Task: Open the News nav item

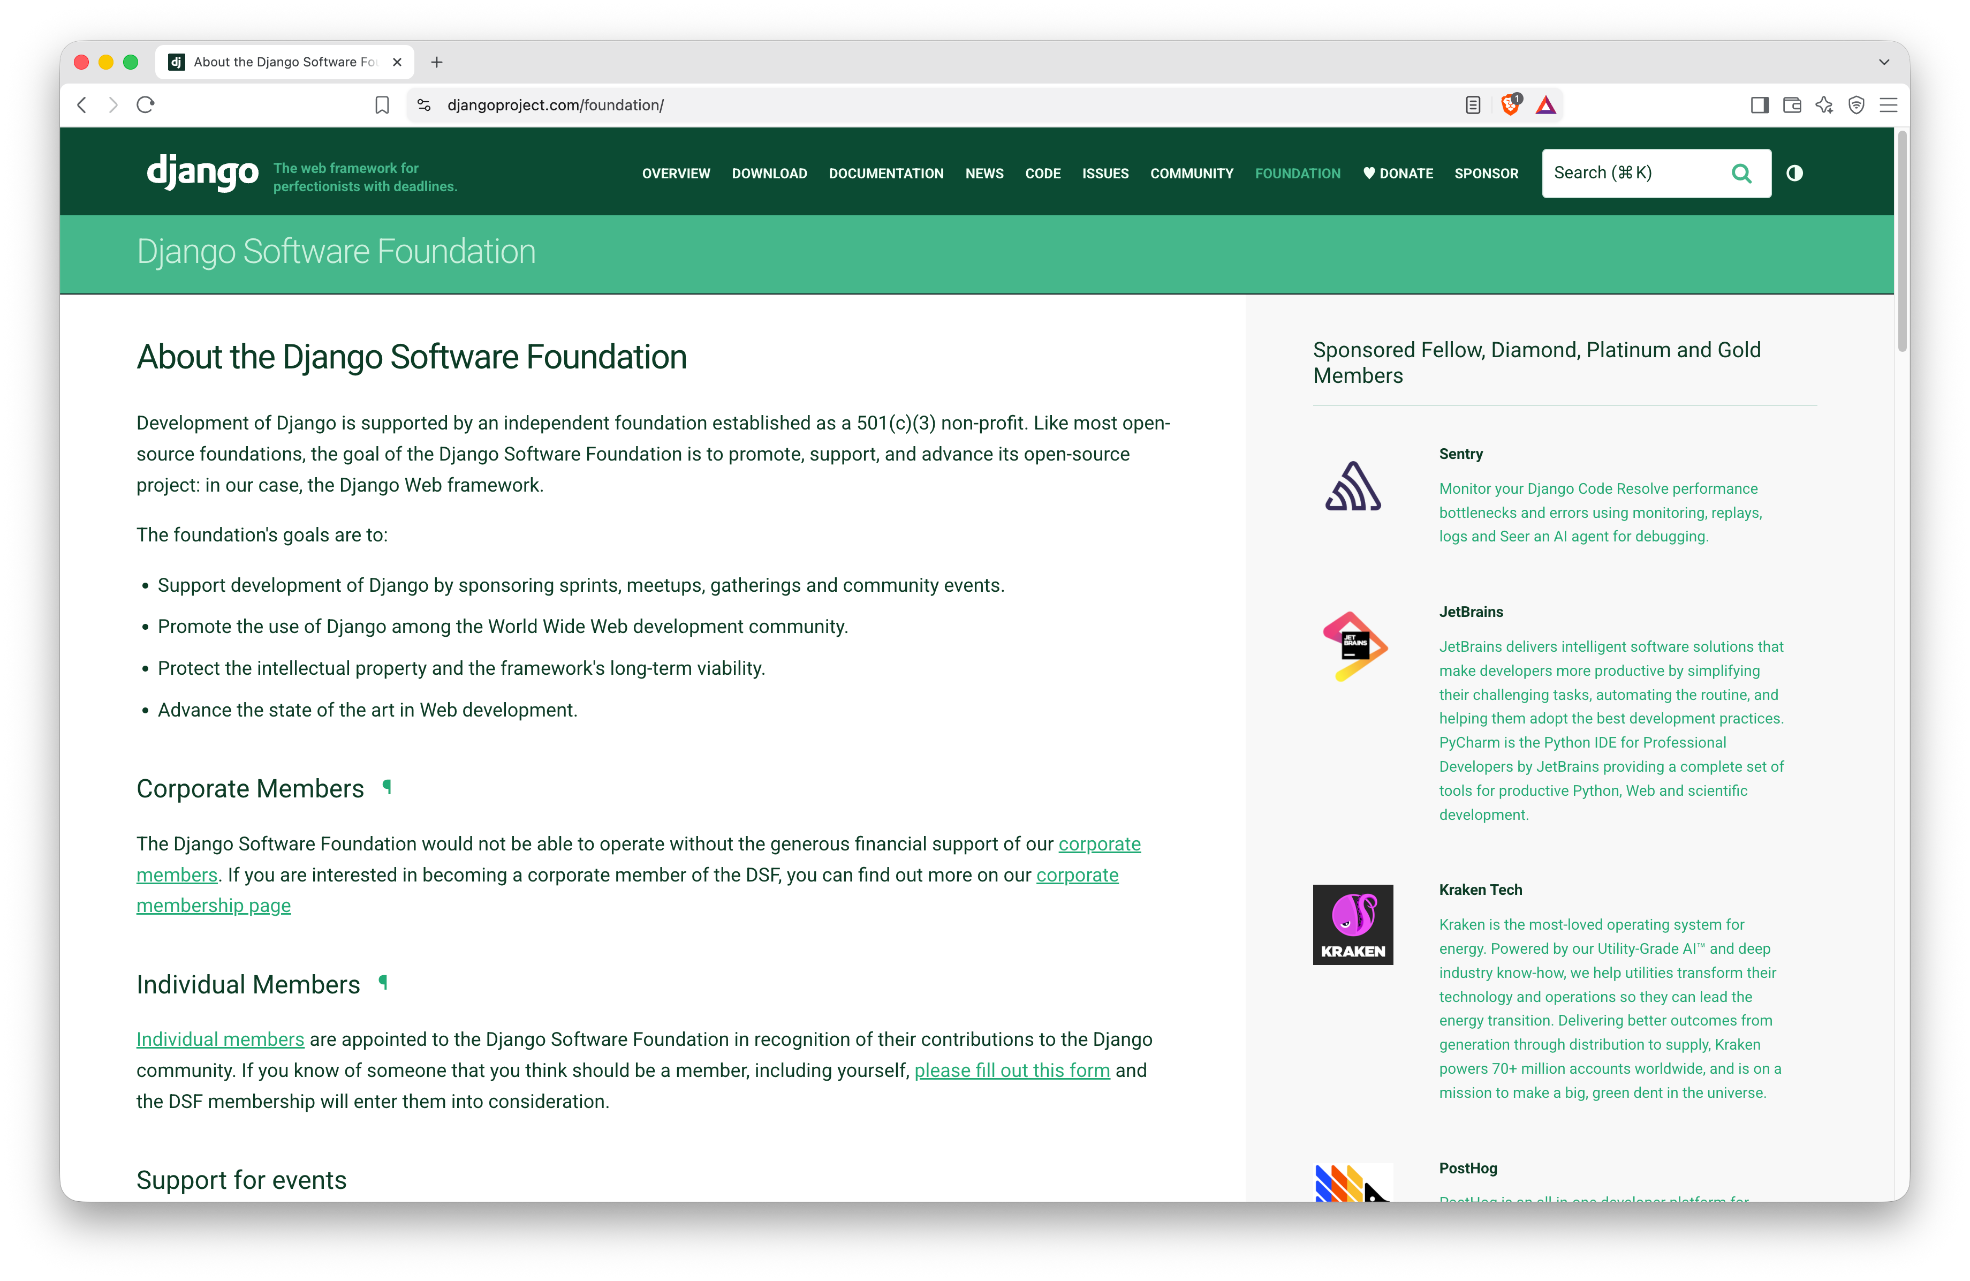Action: tap(984, 173)
